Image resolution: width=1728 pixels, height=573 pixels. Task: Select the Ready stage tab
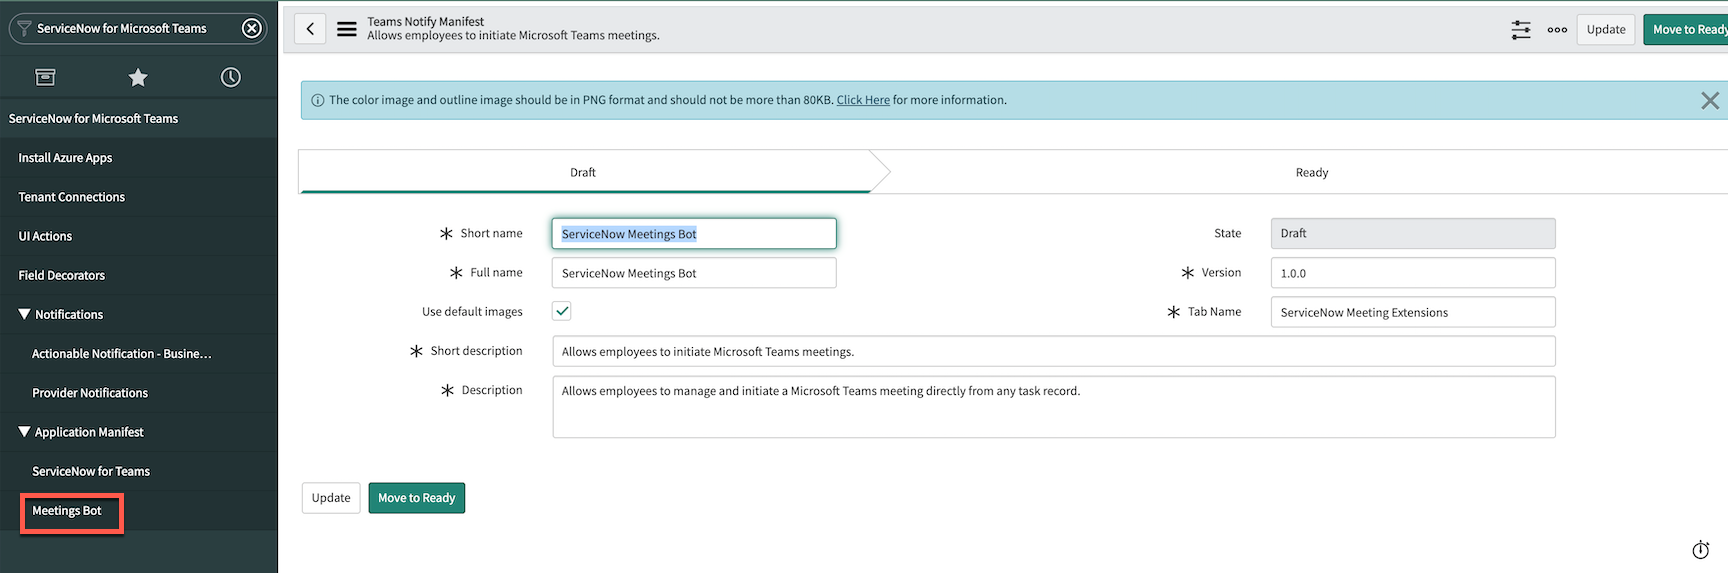click(x=1312, y=172)
